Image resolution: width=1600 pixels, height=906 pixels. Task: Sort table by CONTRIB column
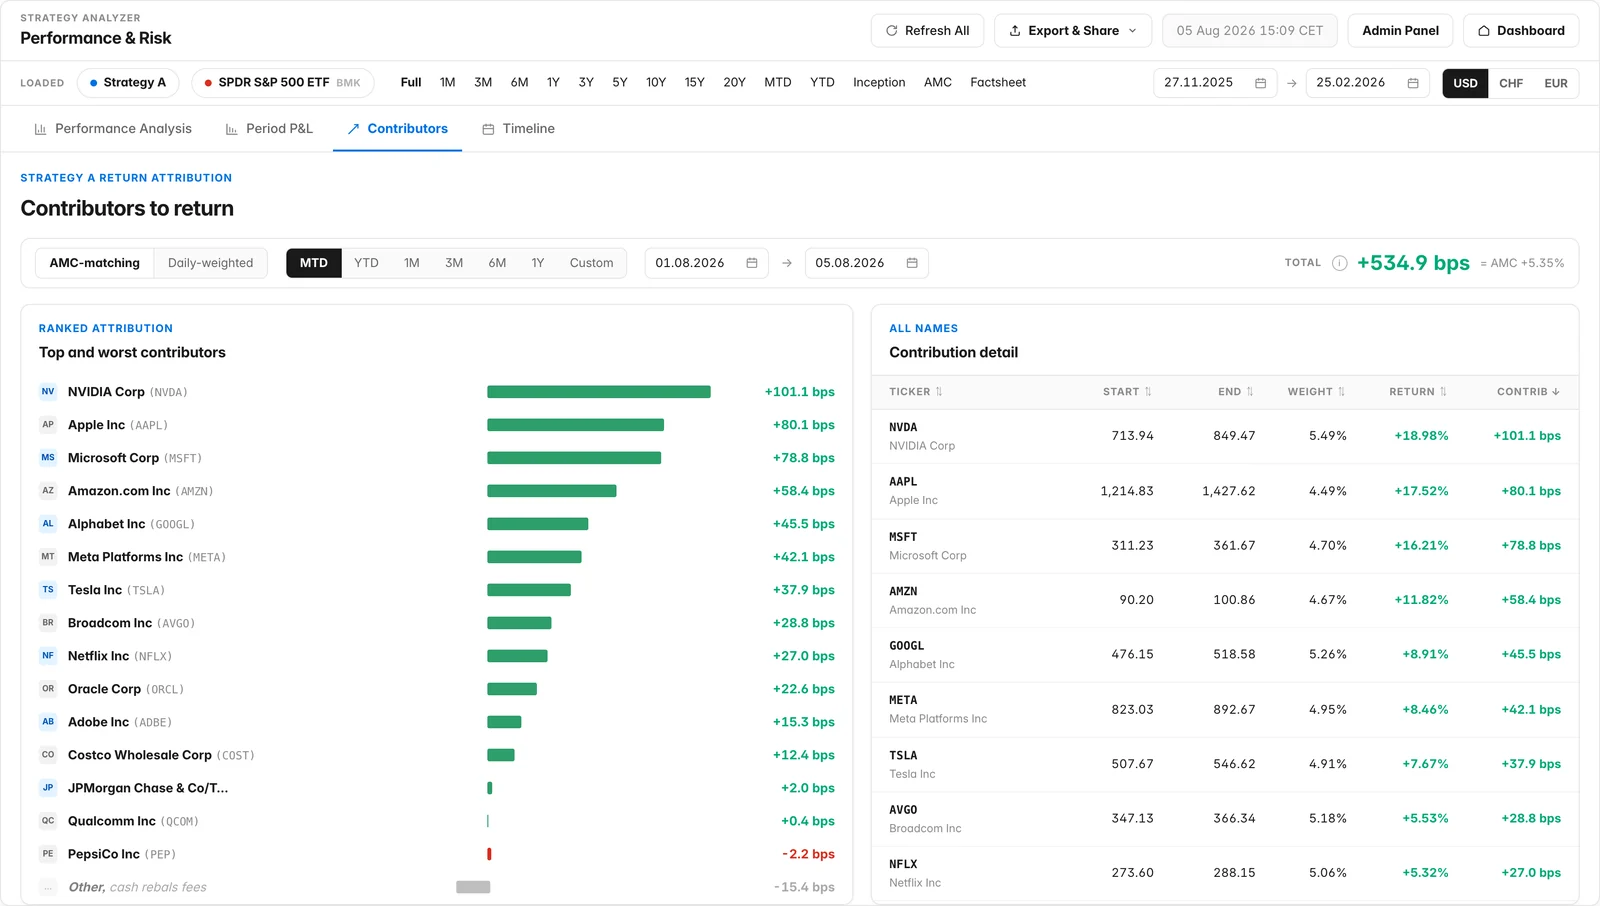(1528, 392)
